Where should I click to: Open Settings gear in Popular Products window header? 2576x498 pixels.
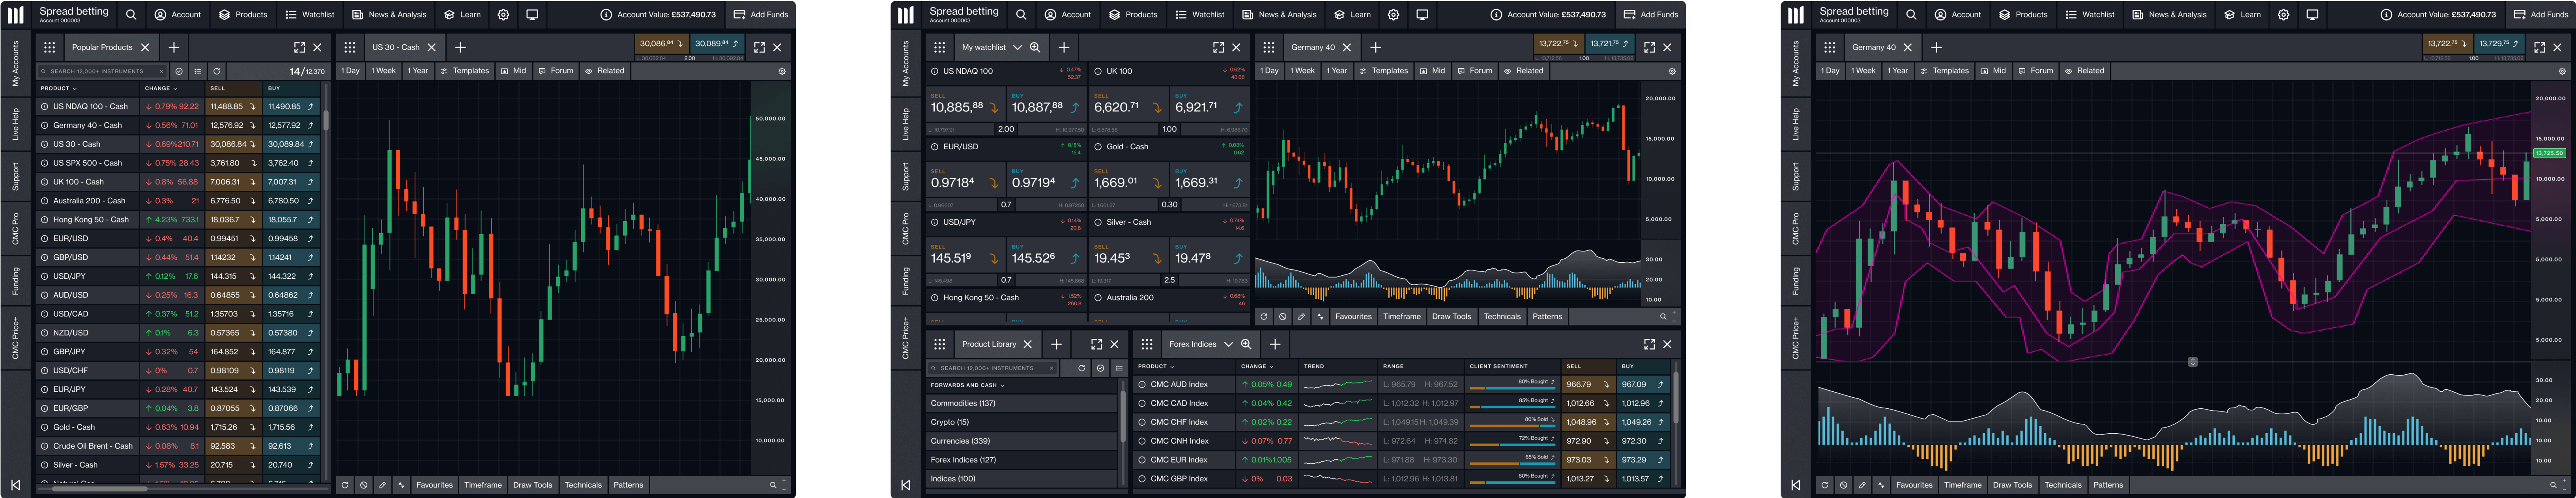click(503, 15)
